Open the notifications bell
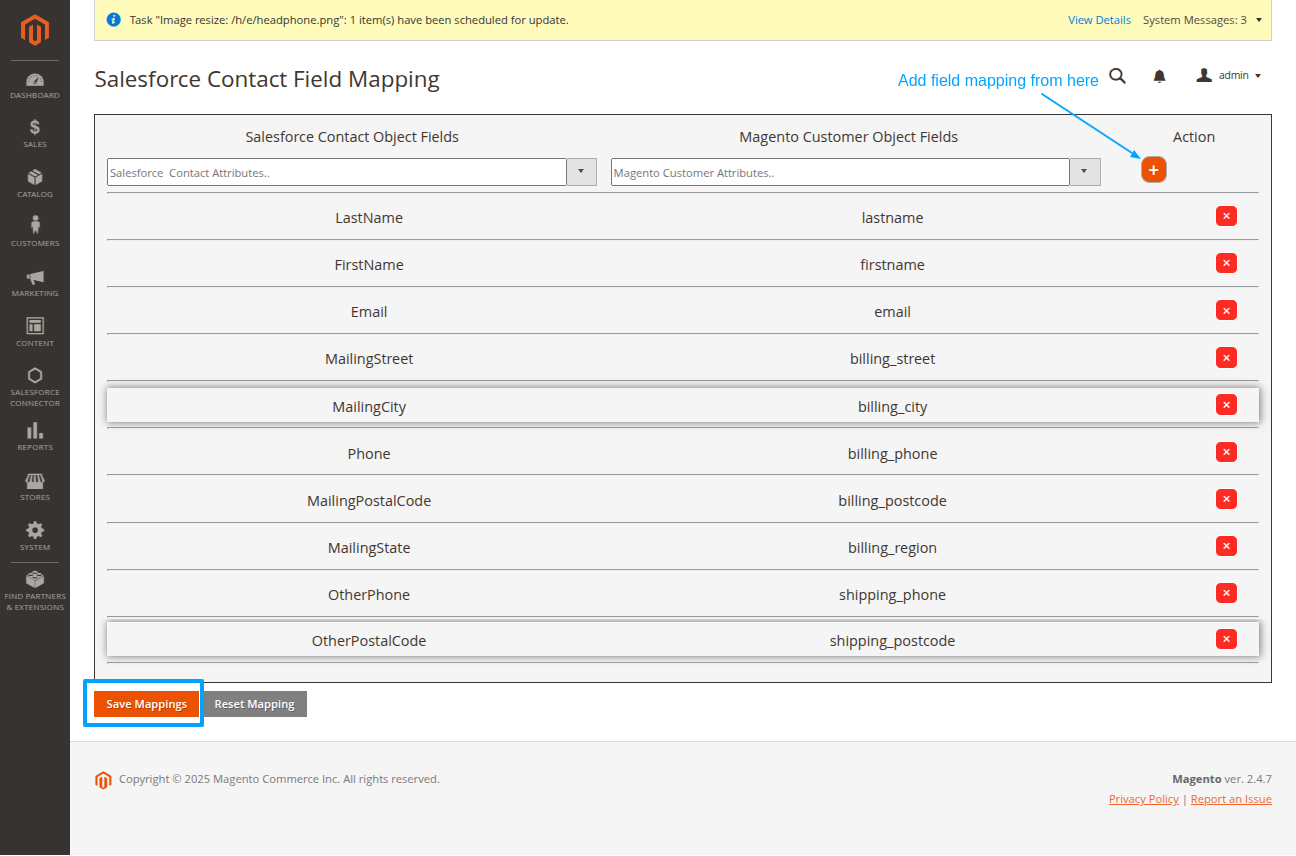The width and height of the screenshot is (1296, 856). click(x=1159, y=75)
